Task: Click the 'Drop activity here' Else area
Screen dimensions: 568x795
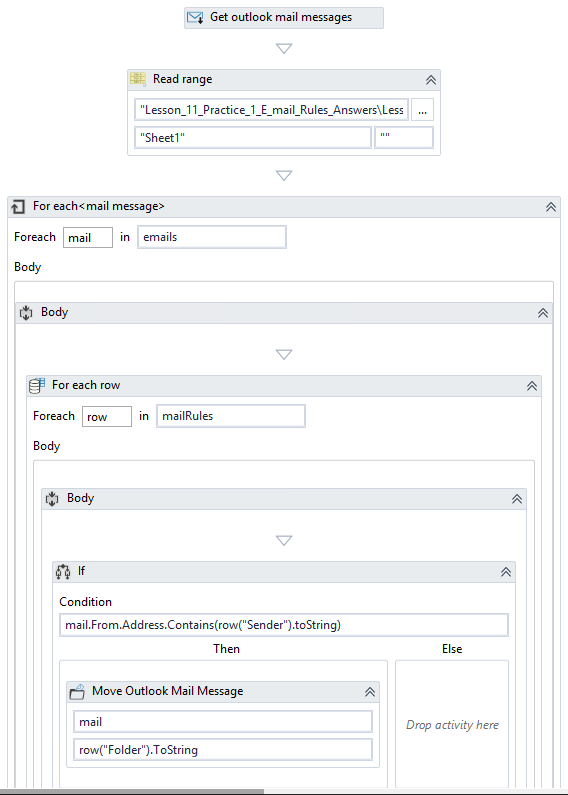Action: 452,725
